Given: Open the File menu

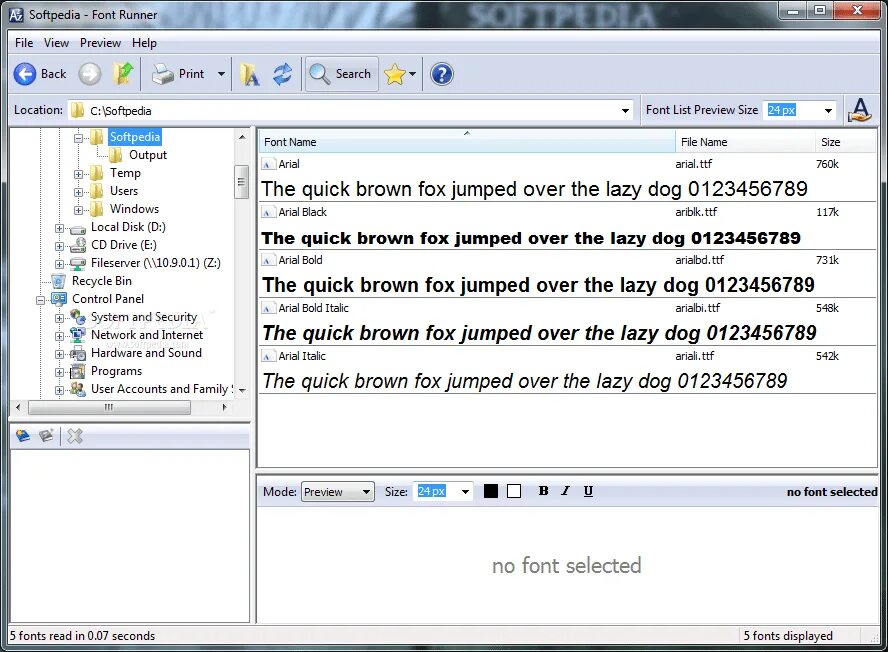Looking at the screenshot, I should click(24, 43).
